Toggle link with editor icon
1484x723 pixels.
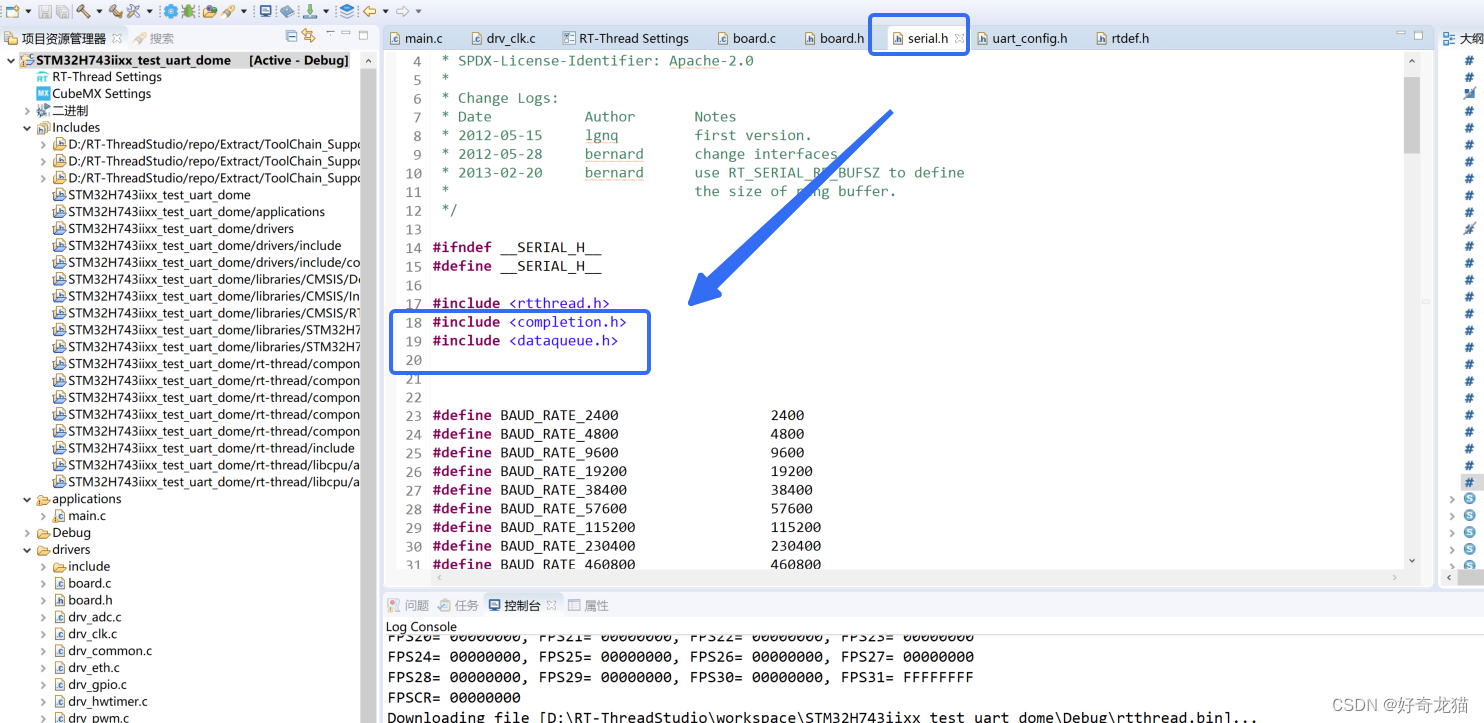coord(308,36)
